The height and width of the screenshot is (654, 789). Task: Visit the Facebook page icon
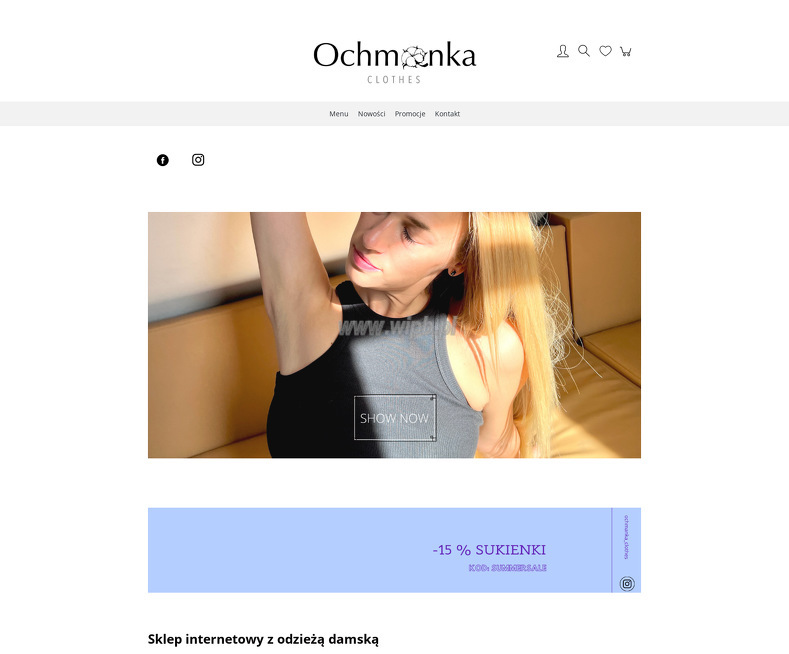(x=163, y=160)
